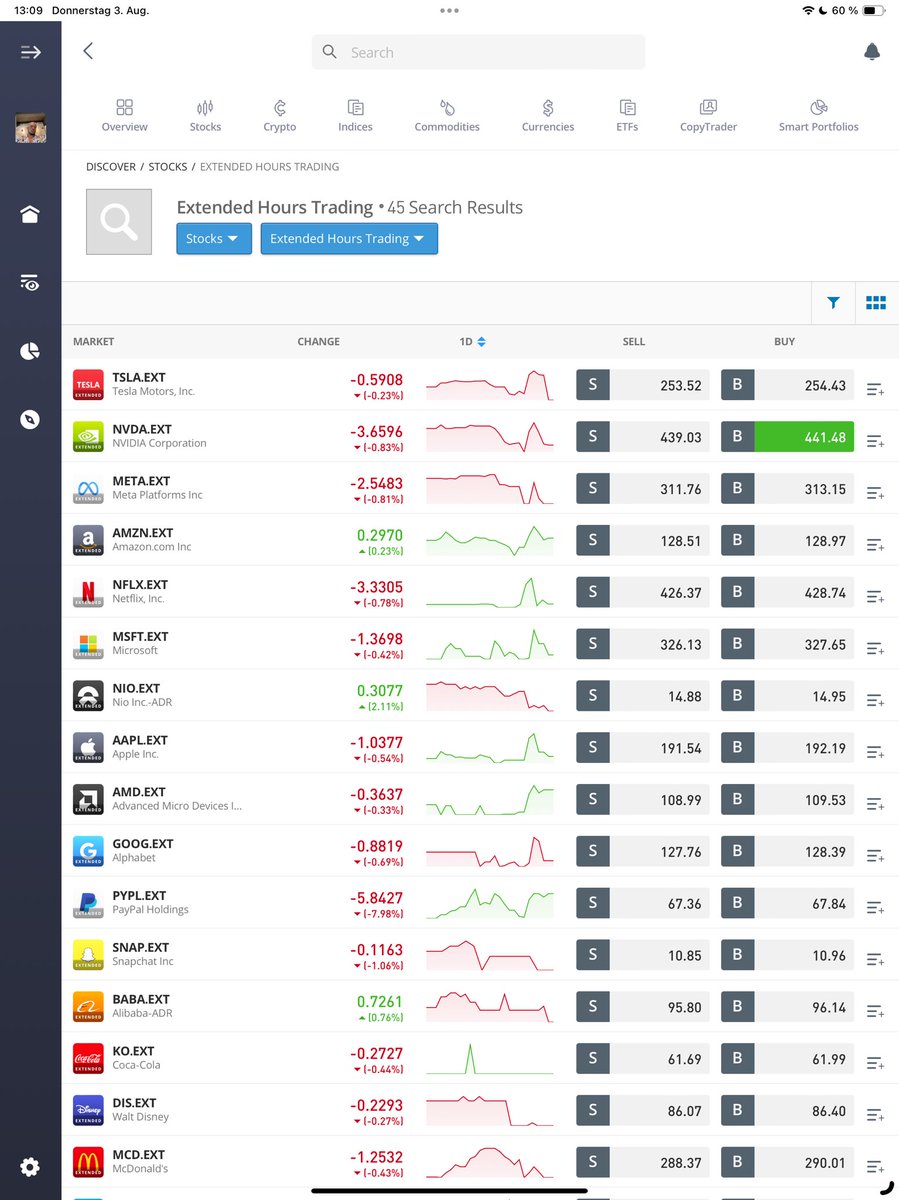Open iPad multitasking three-dot menu
Screen dimensions: 899x1200
click(449, 10)
